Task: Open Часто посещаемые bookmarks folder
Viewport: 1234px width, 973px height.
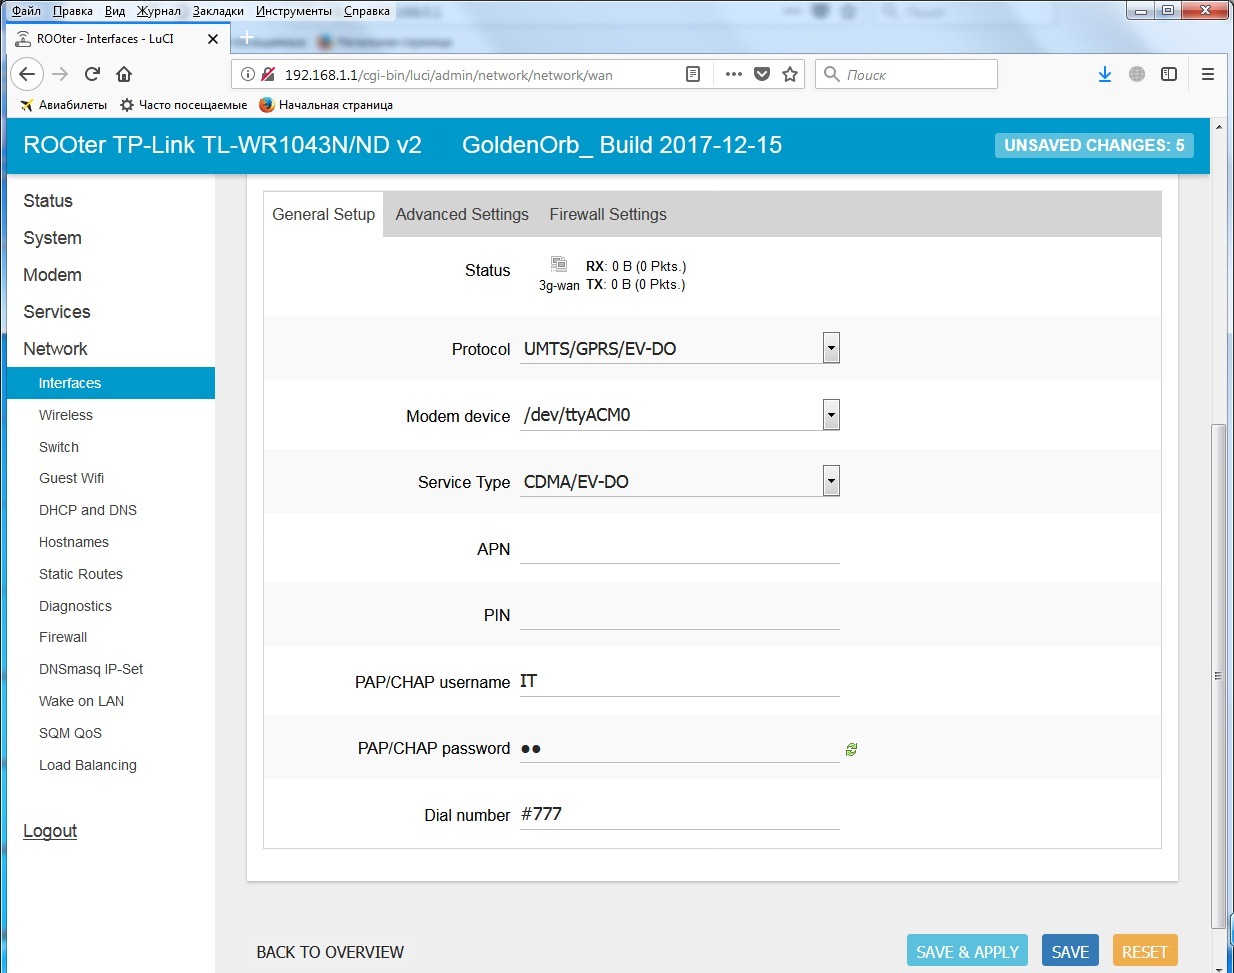Action: tap(183, 104)
